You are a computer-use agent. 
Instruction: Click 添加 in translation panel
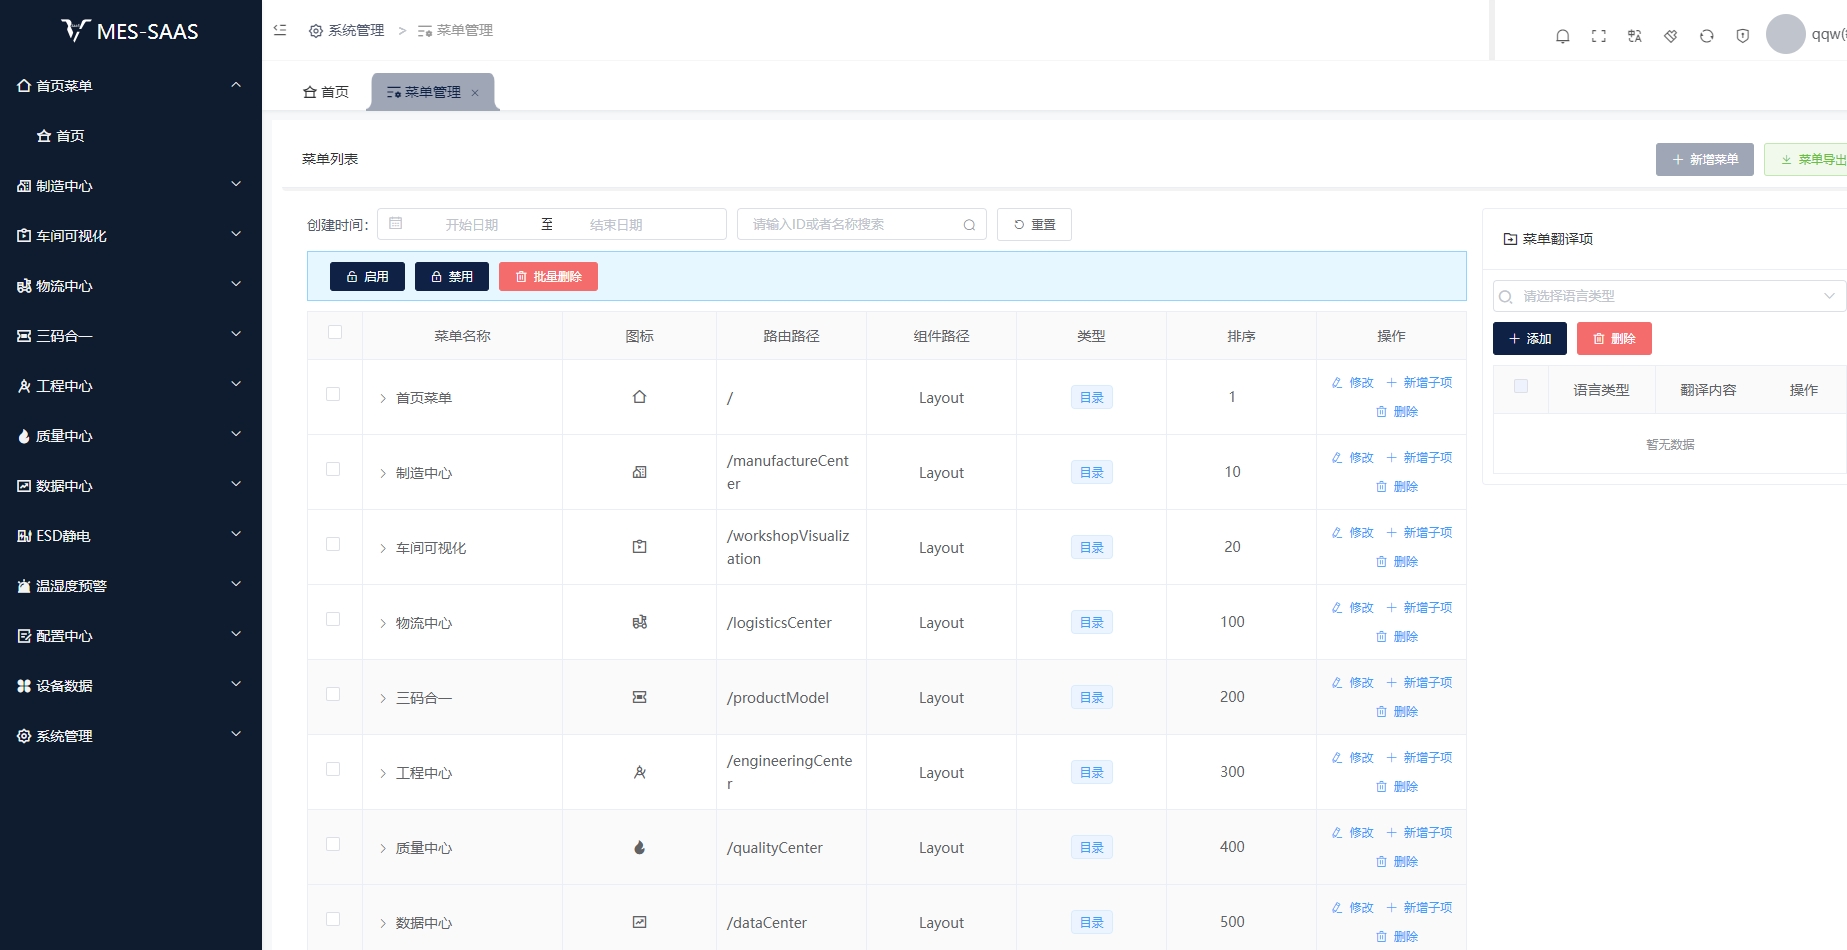click(x=1530, y=339)
